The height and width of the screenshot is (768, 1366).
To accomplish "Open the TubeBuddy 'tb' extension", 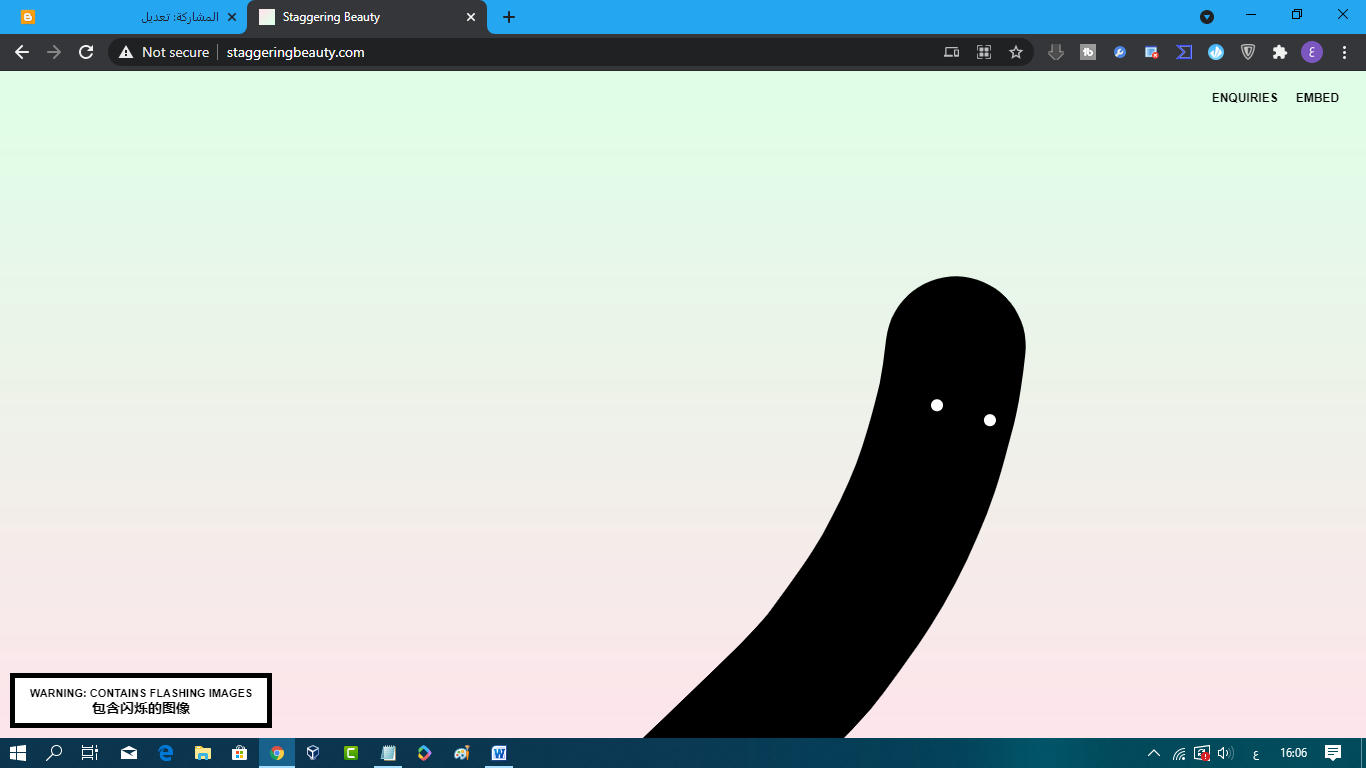I will click(x=1088, y=52).
